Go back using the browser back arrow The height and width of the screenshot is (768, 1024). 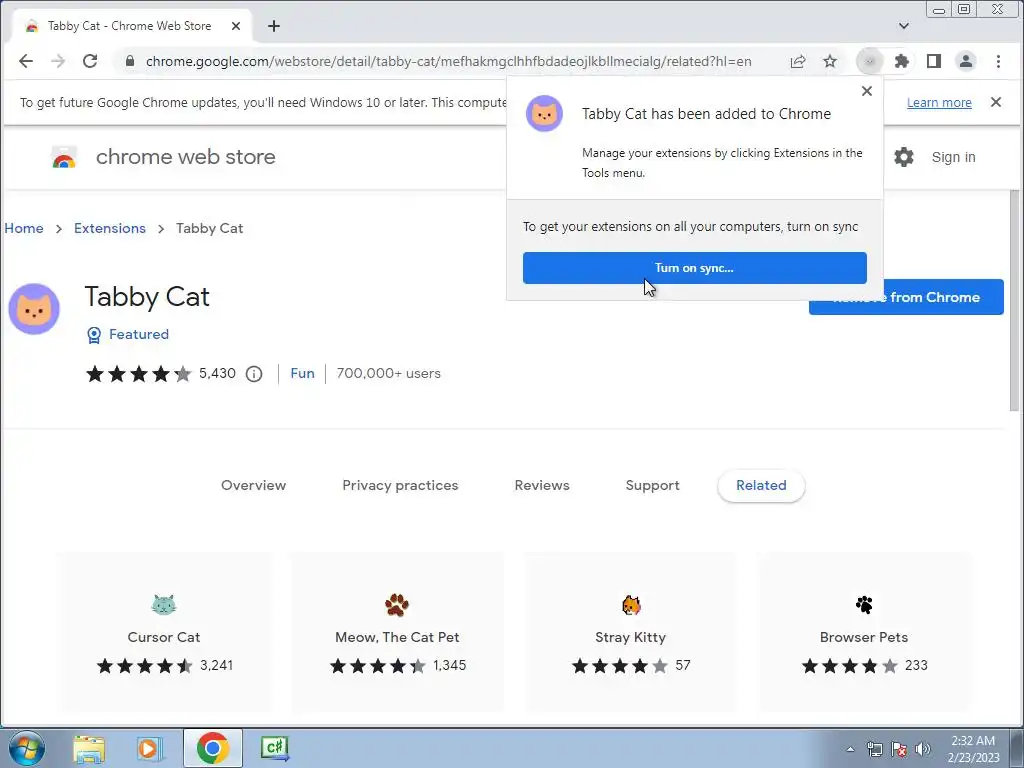(25, 61)
